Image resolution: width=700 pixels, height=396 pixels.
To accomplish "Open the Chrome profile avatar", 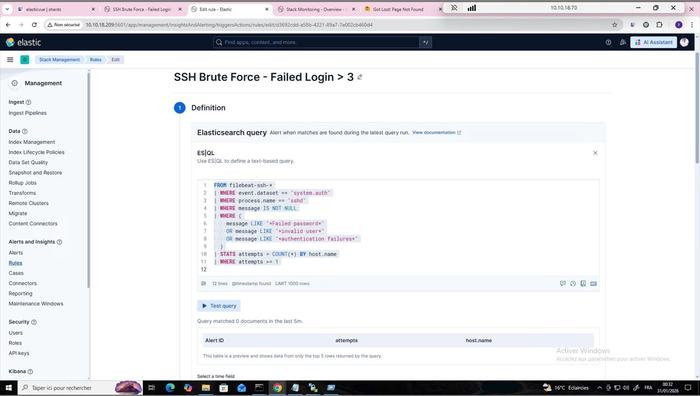I will pos(679,25).
